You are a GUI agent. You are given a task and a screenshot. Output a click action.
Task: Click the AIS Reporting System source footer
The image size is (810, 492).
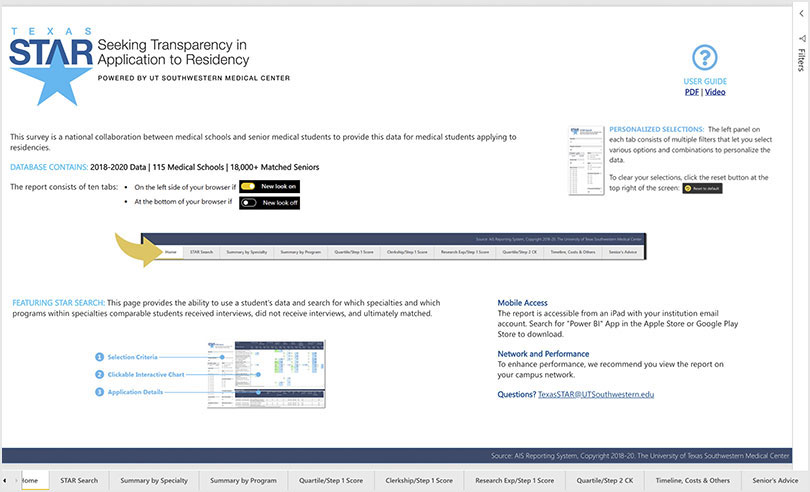click(640, 456)
